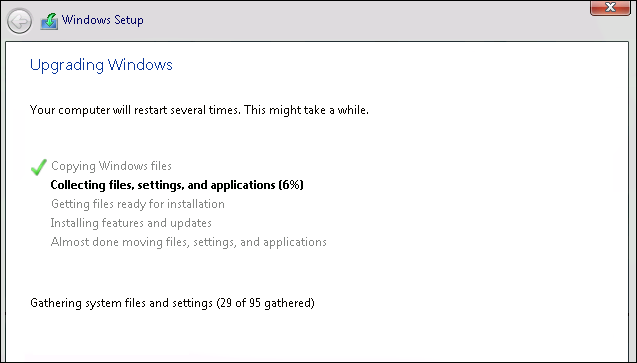This screenshot has width=637, height=363.
Task: Click the (29 of 95 gathered) counter
Action: pyautogui.click(x=266, y=303)
